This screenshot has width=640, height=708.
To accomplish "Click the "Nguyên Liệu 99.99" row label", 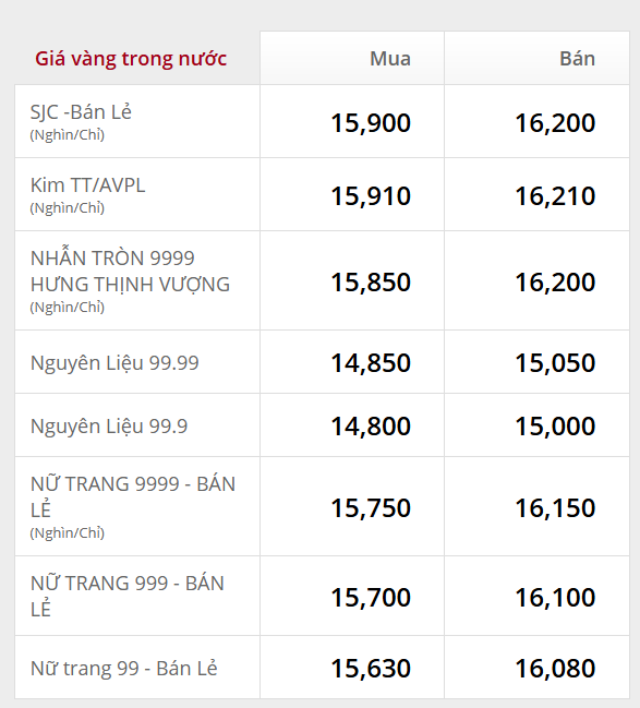I will pos(114,363).
